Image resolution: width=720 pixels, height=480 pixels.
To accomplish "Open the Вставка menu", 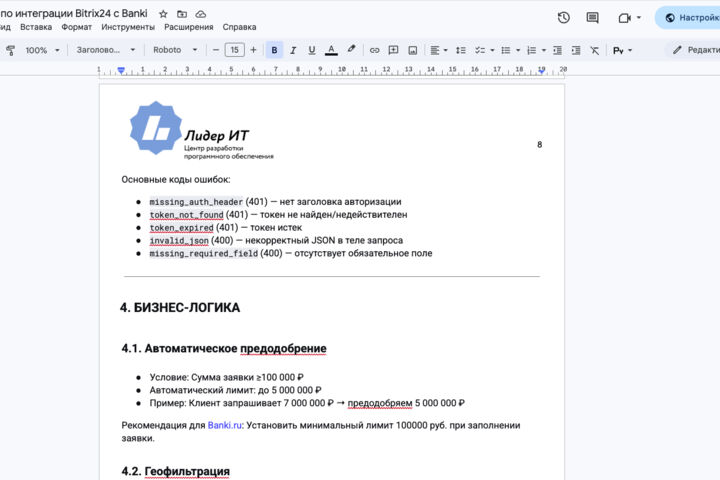I will pyautogui.click(x=36, y=27).
